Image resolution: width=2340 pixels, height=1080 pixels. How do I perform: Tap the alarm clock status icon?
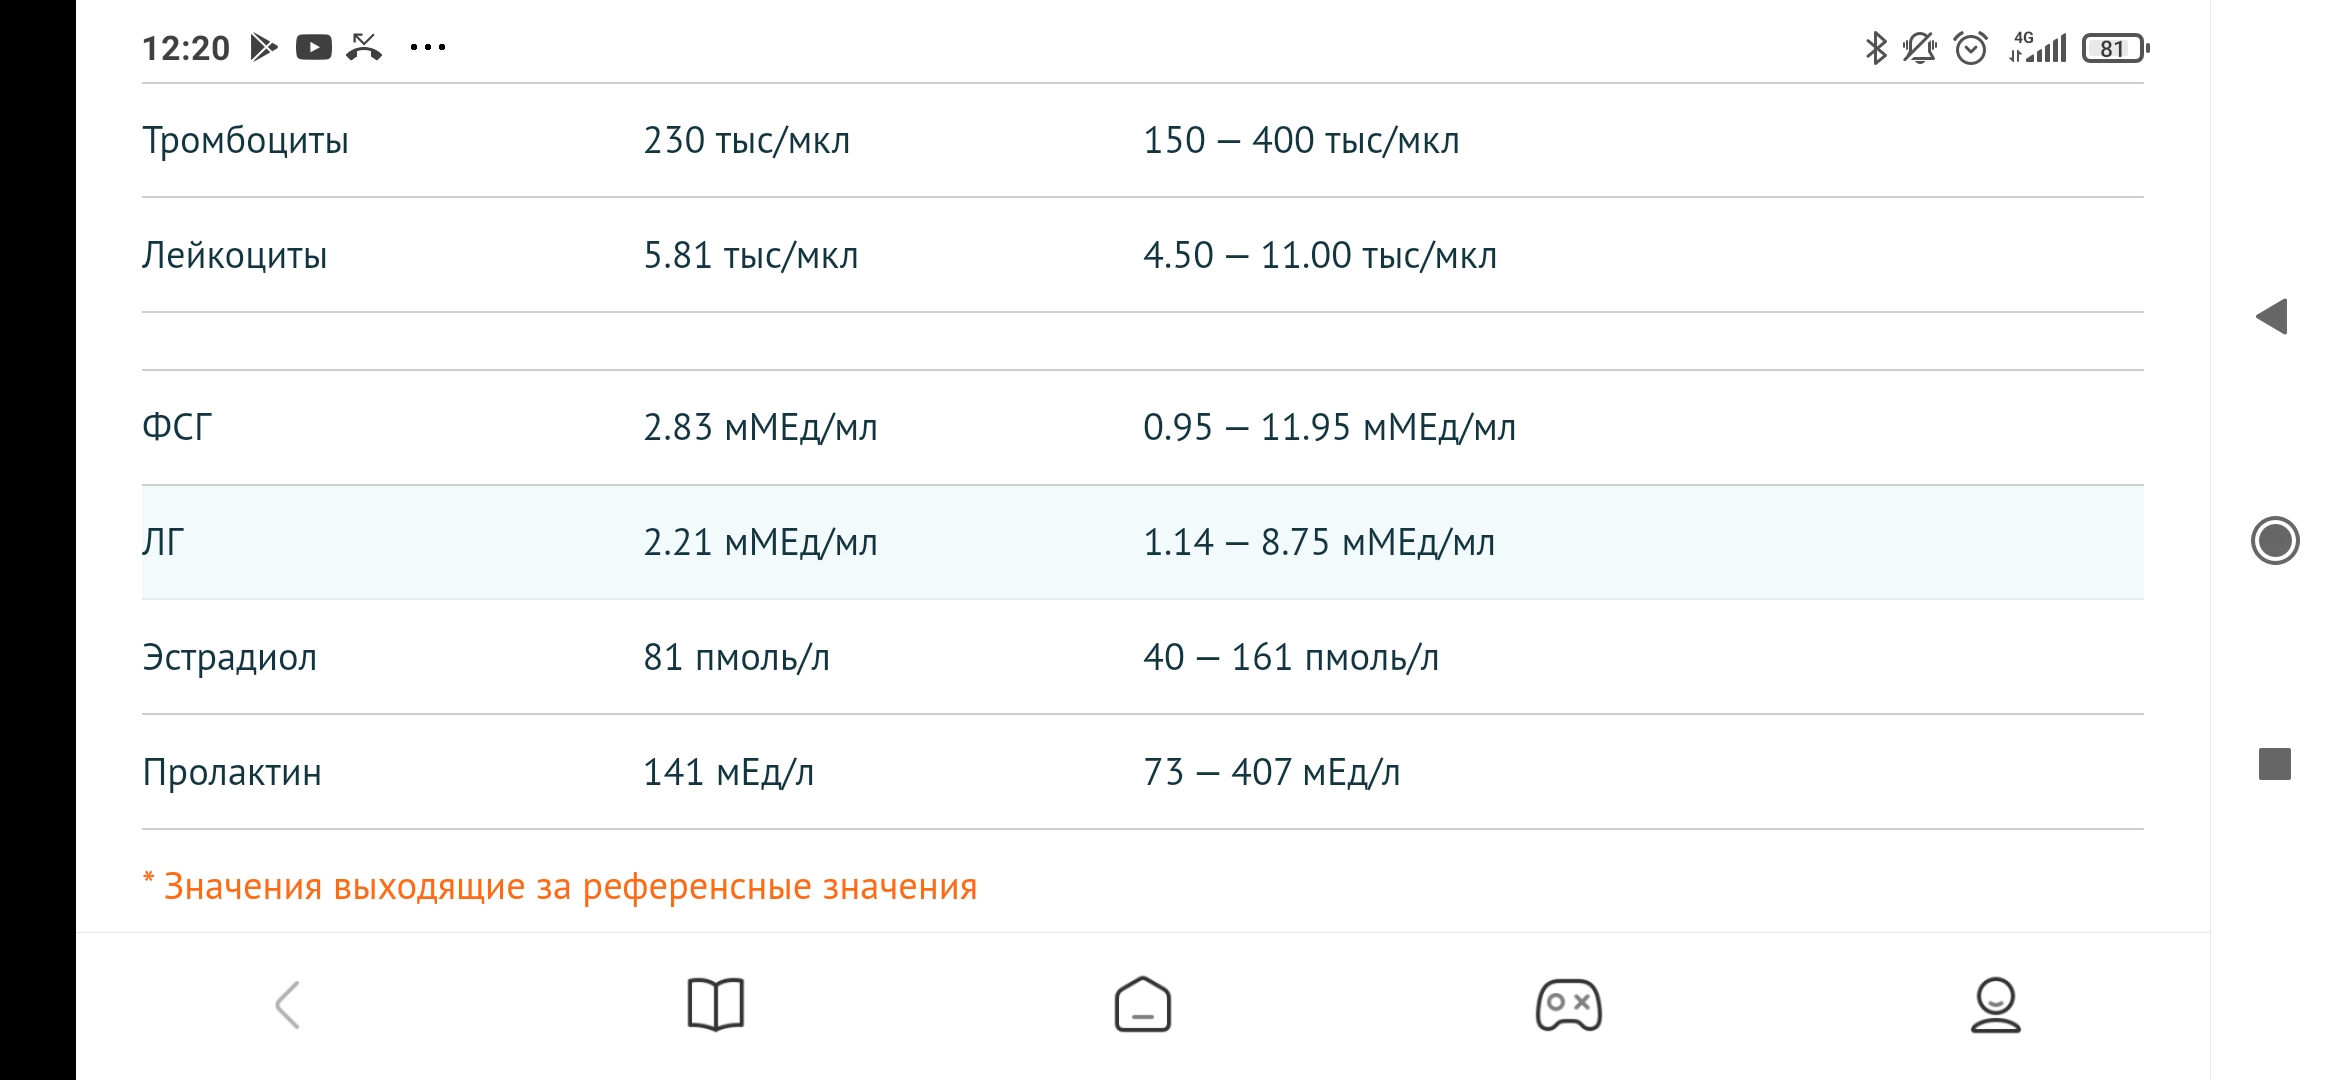[1970, 48]
